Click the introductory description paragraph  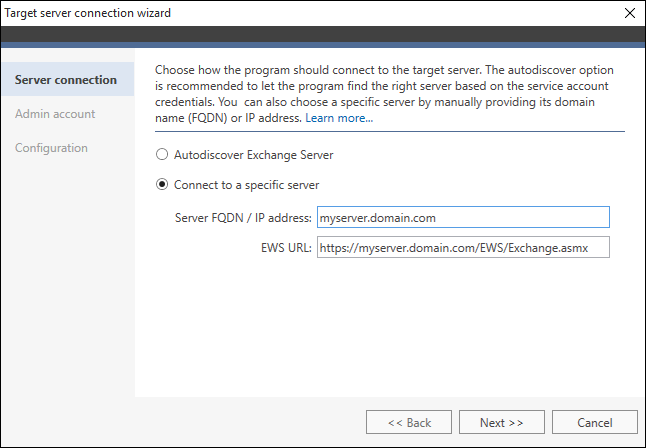(x=384, y=94)
